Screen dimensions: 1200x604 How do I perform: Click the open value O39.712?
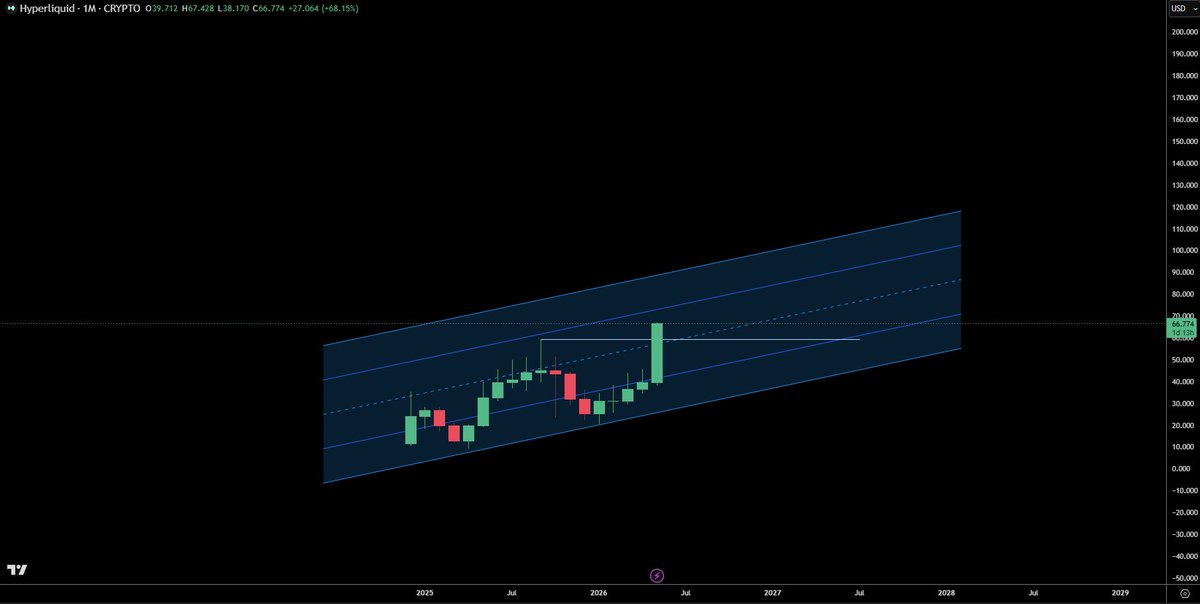point(161,8)
